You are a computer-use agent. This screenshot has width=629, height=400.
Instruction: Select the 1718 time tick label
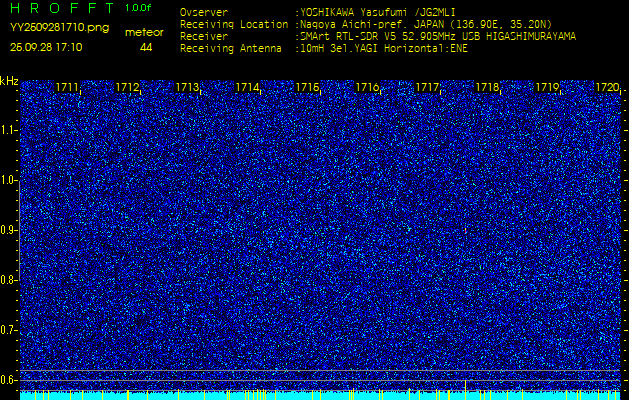tap(487, 88)
